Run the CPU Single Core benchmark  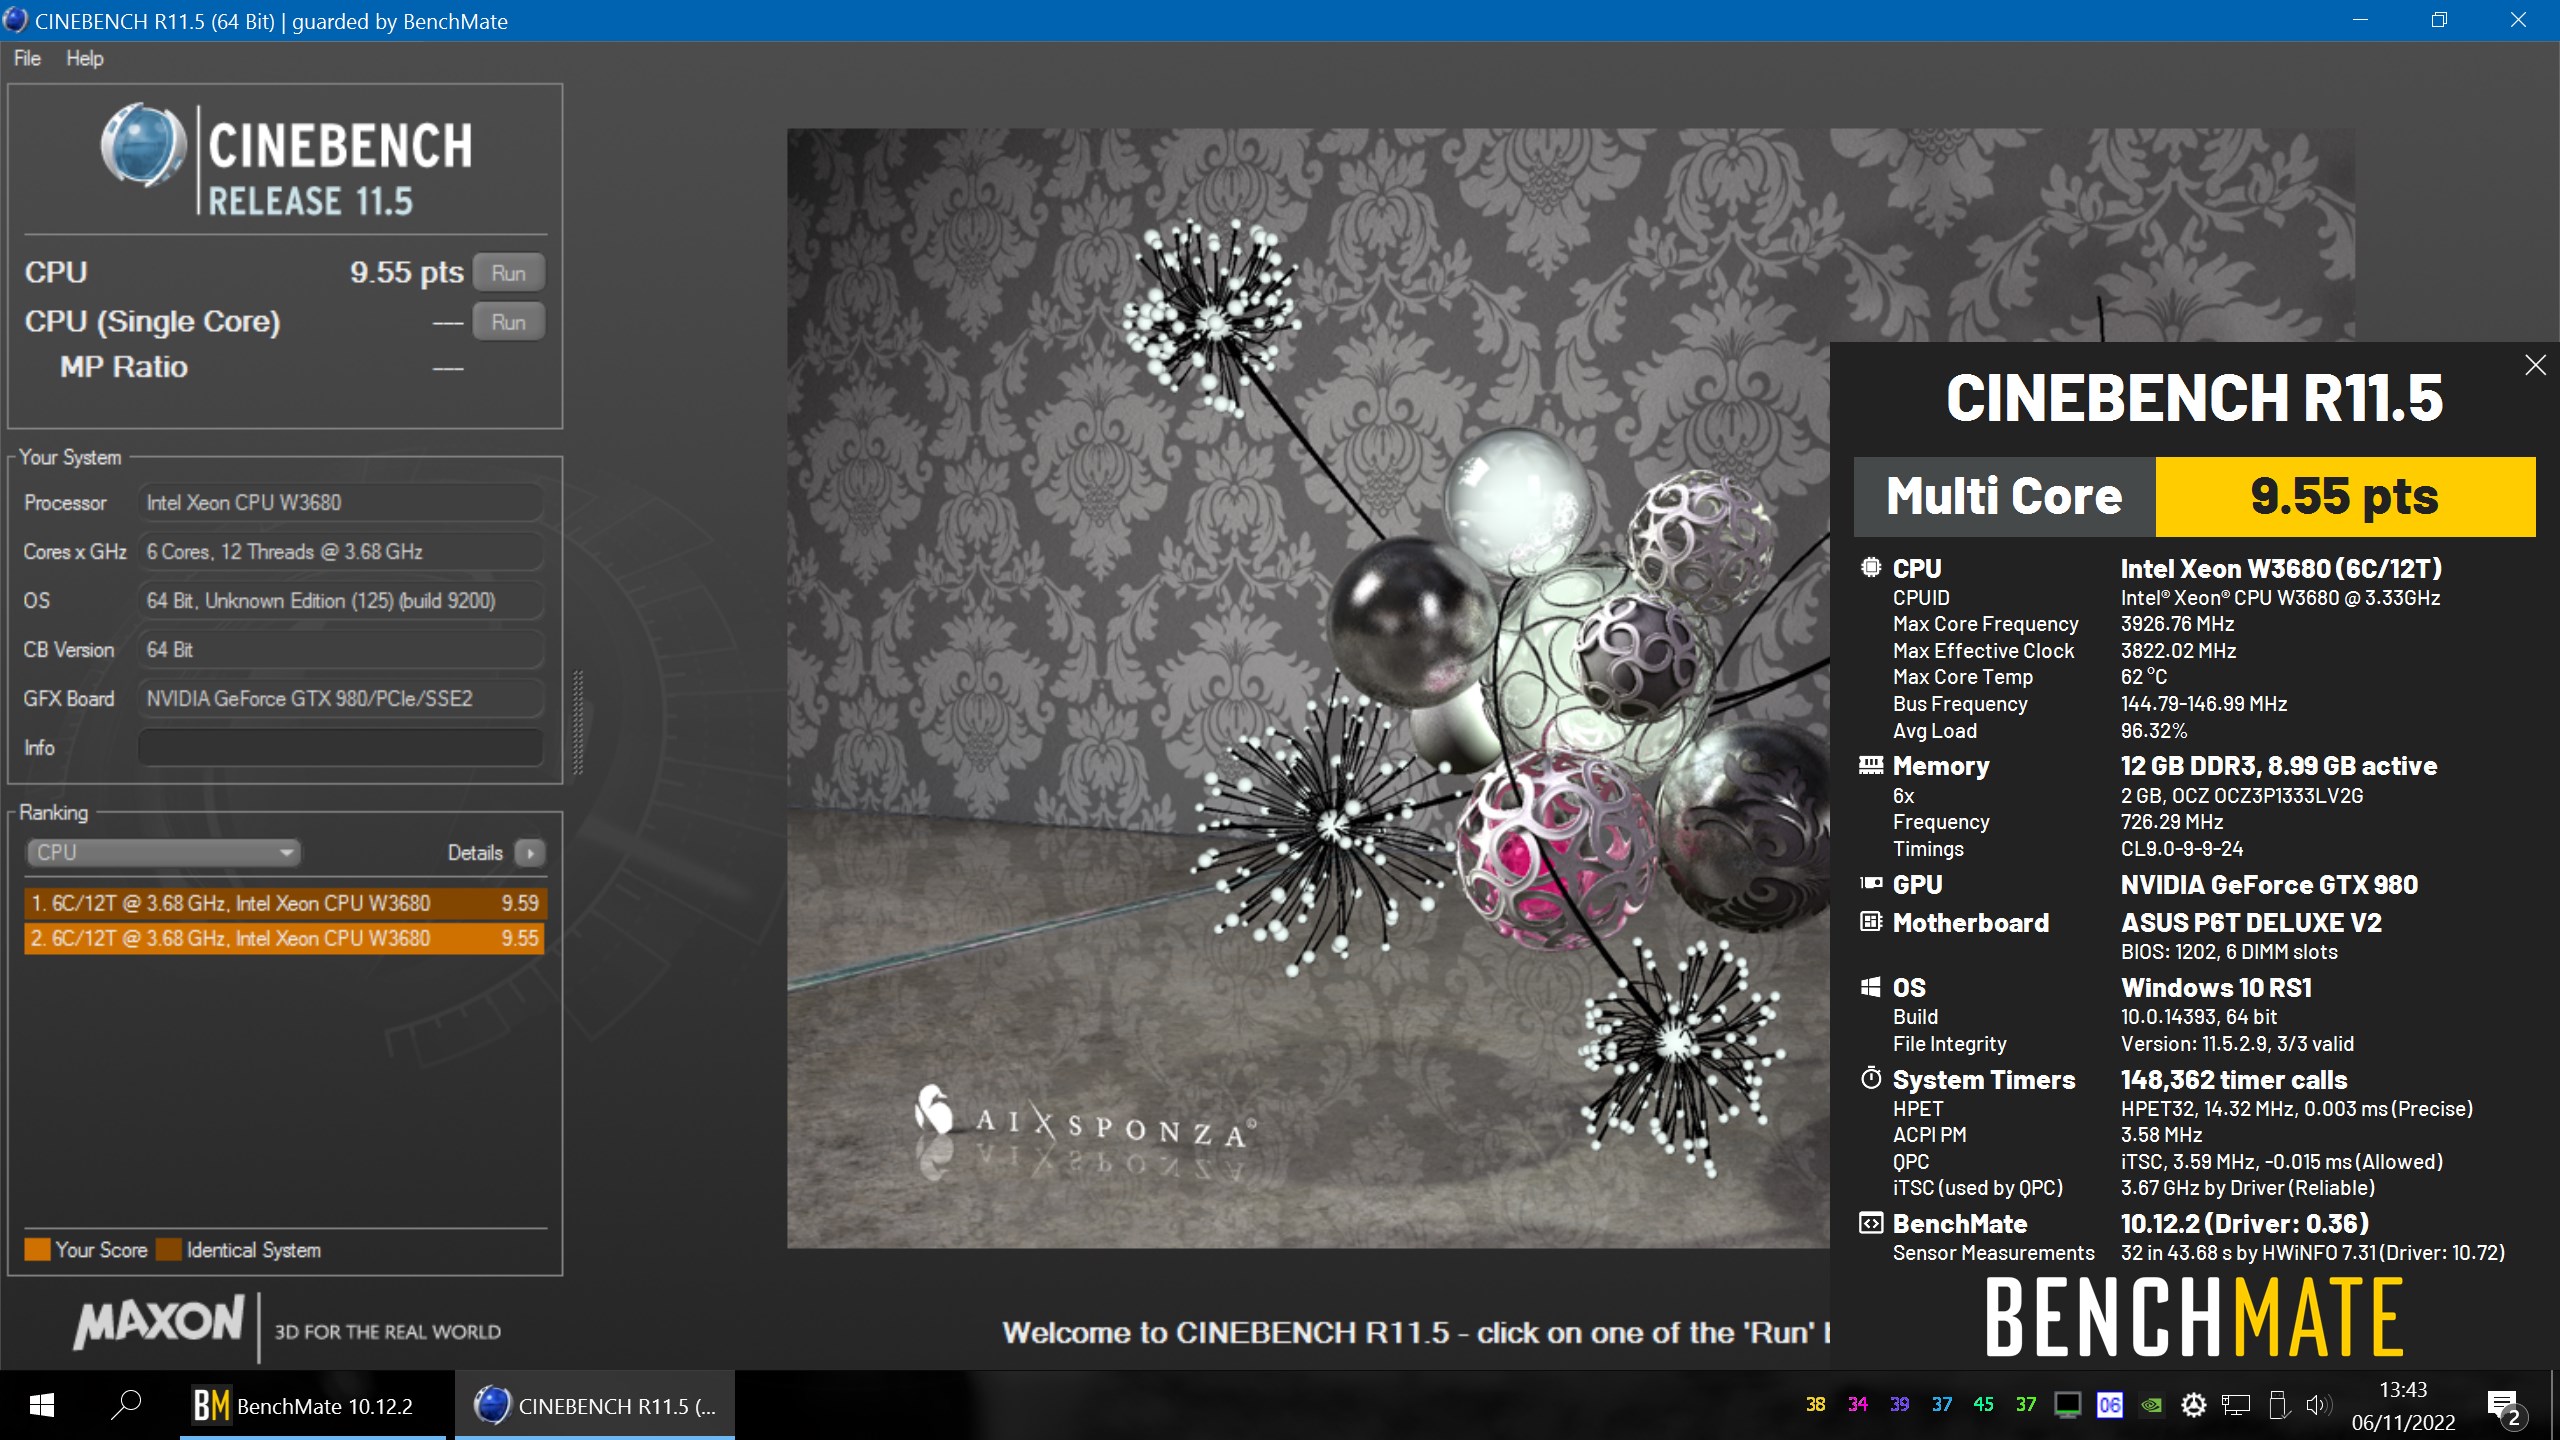[508, 322]
